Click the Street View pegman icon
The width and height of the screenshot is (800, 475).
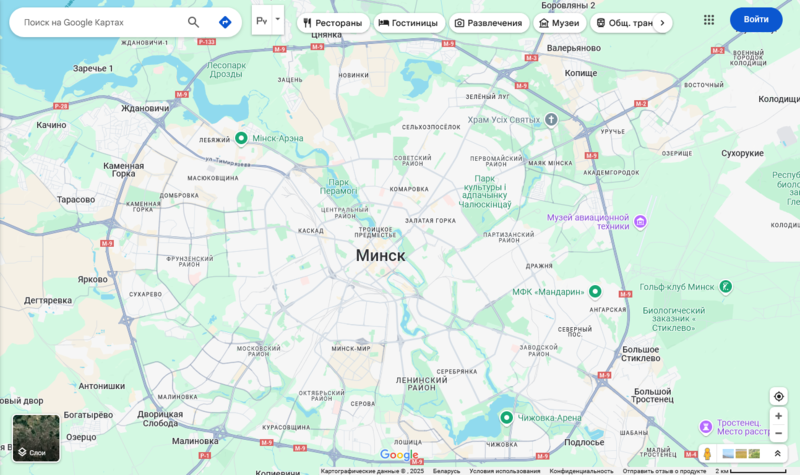[707, 454]
